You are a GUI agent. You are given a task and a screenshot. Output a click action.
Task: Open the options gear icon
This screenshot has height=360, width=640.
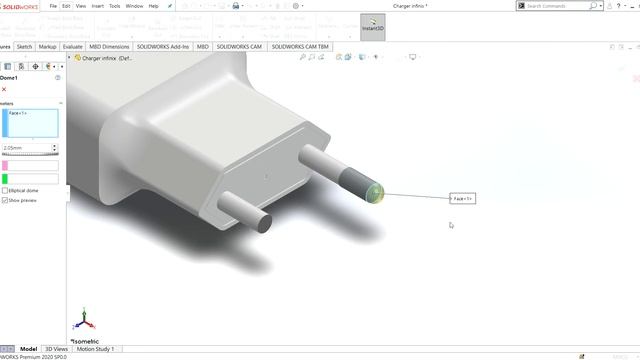point(296,6)
